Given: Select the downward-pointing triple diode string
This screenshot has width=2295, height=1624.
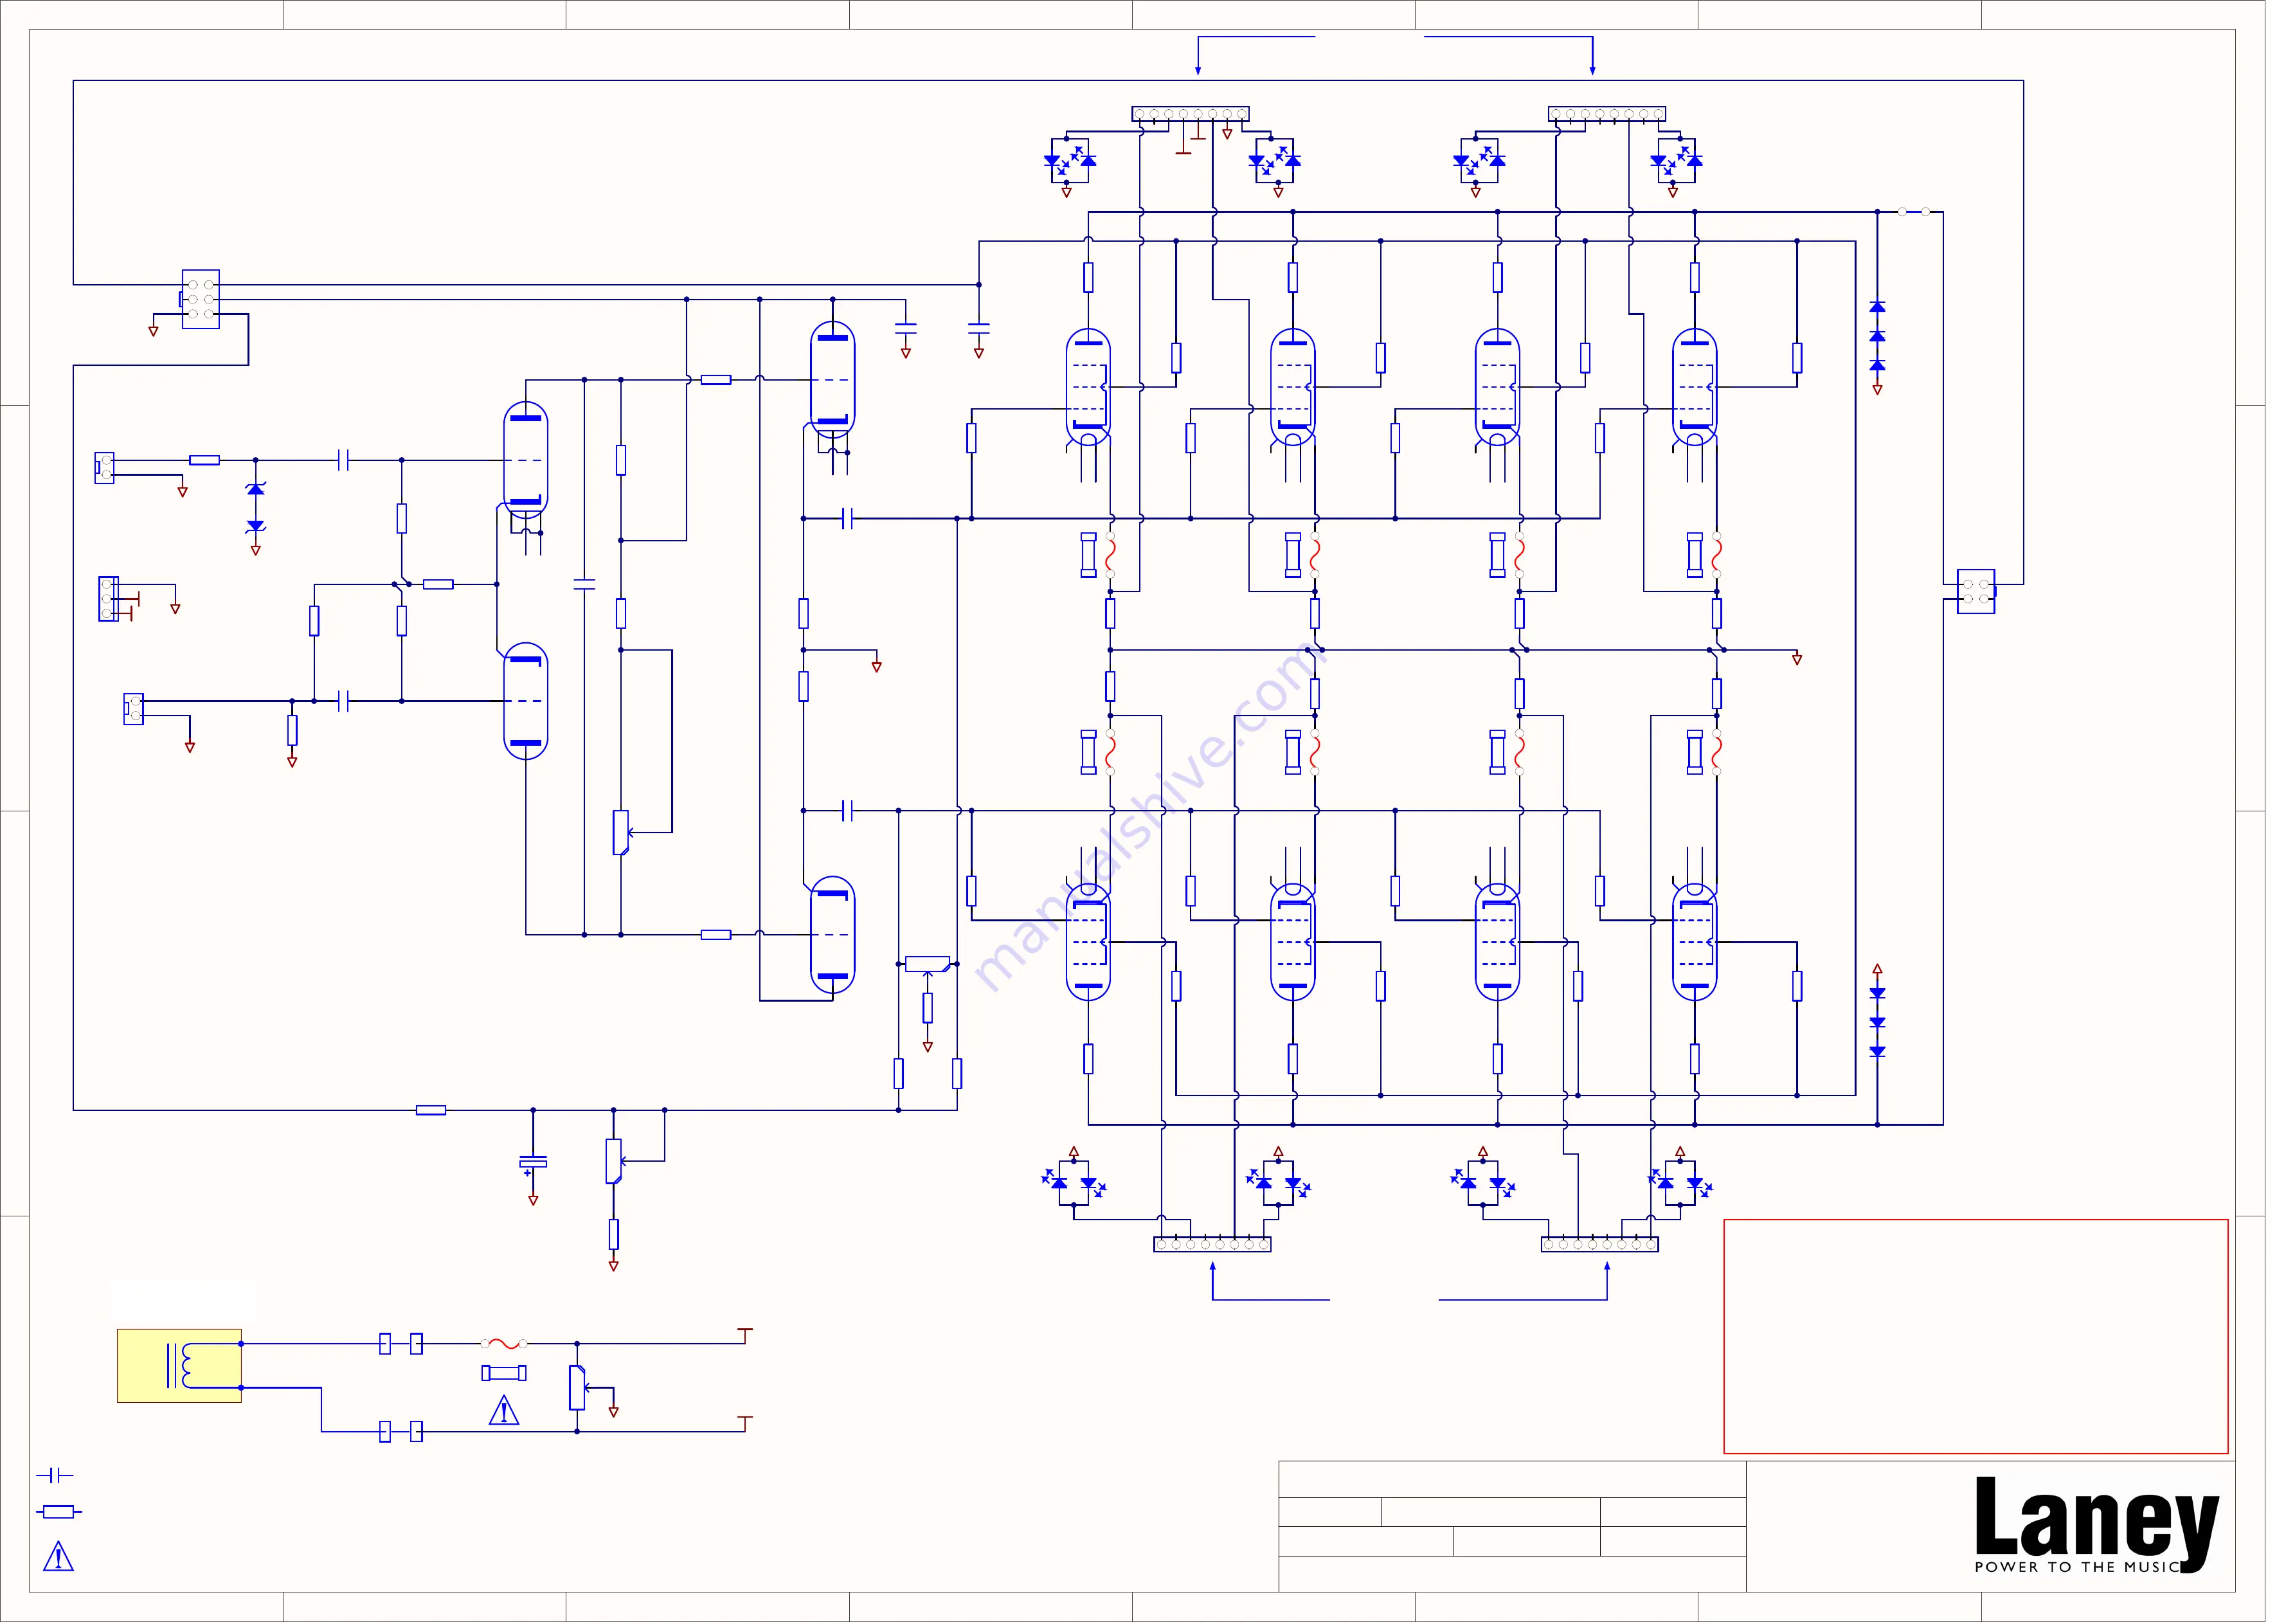Looking at the screenshot, I should pyautogui.click(x=1877, y=1022).
